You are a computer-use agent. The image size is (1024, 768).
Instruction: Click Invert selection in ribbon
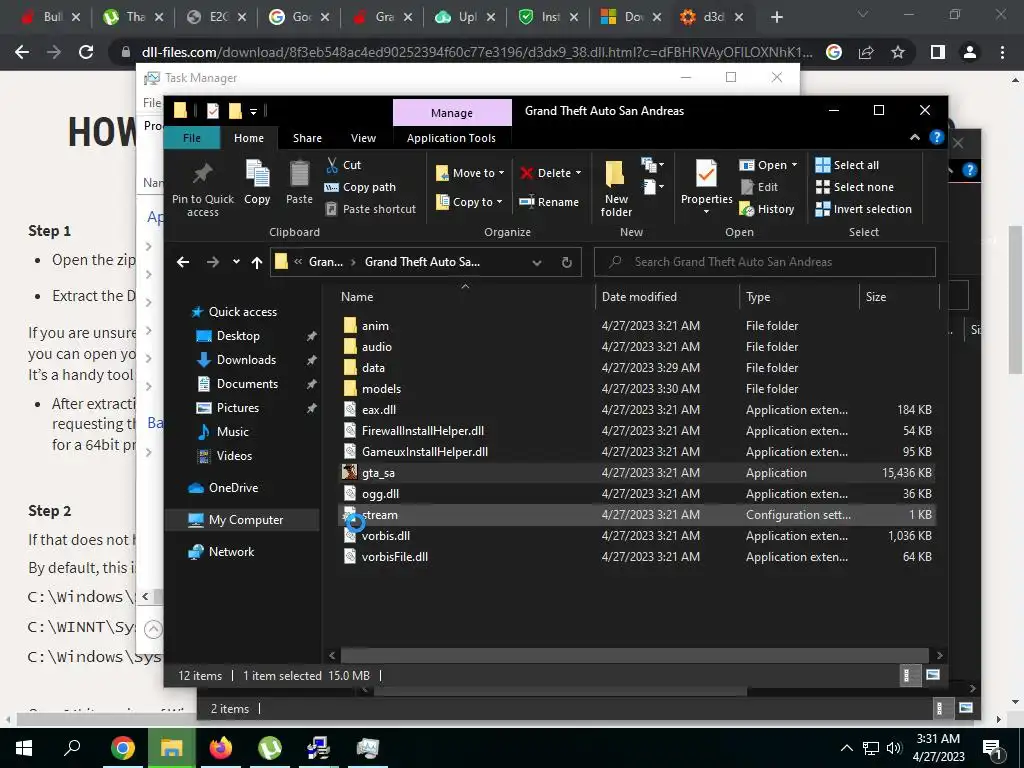(863, 209)
